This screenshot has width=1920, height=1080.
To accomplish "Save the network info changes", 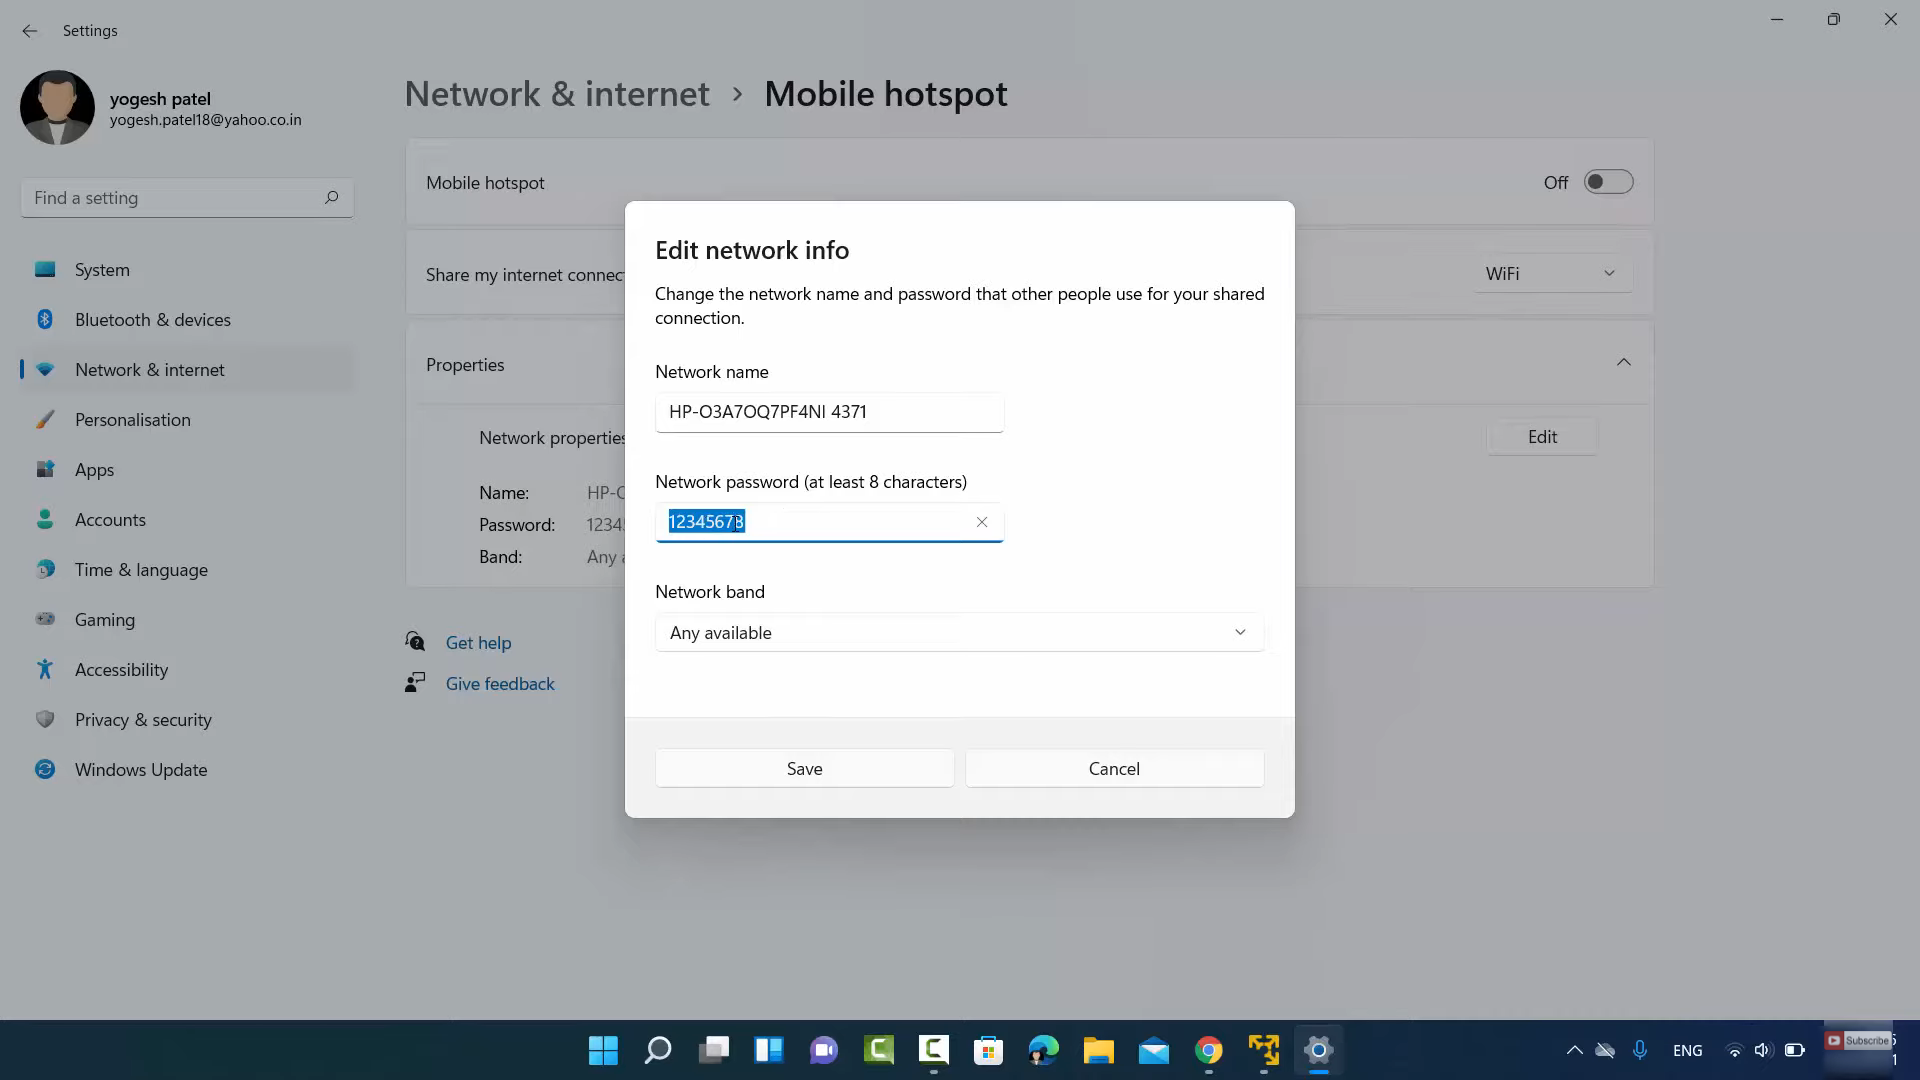I will [x=804, y=769].
